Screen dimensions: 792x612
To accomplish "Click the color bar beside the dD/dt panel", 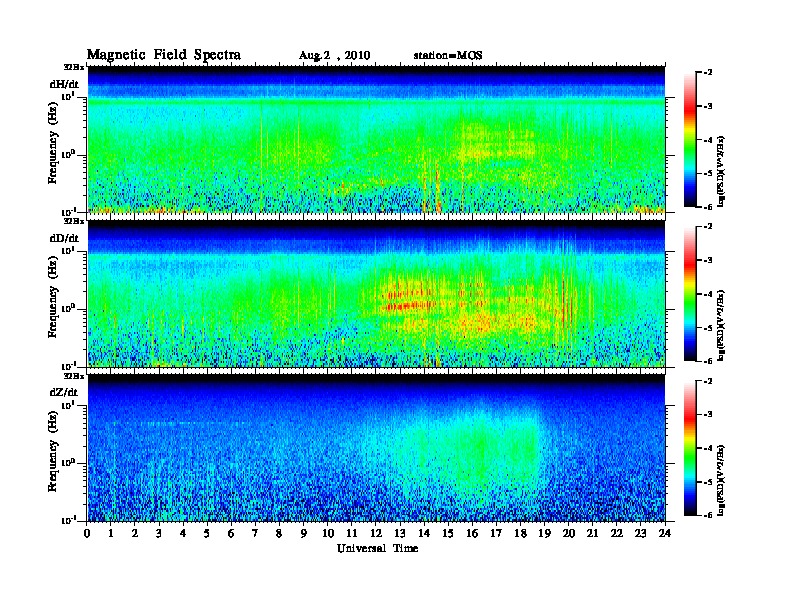I will (689, 293).
